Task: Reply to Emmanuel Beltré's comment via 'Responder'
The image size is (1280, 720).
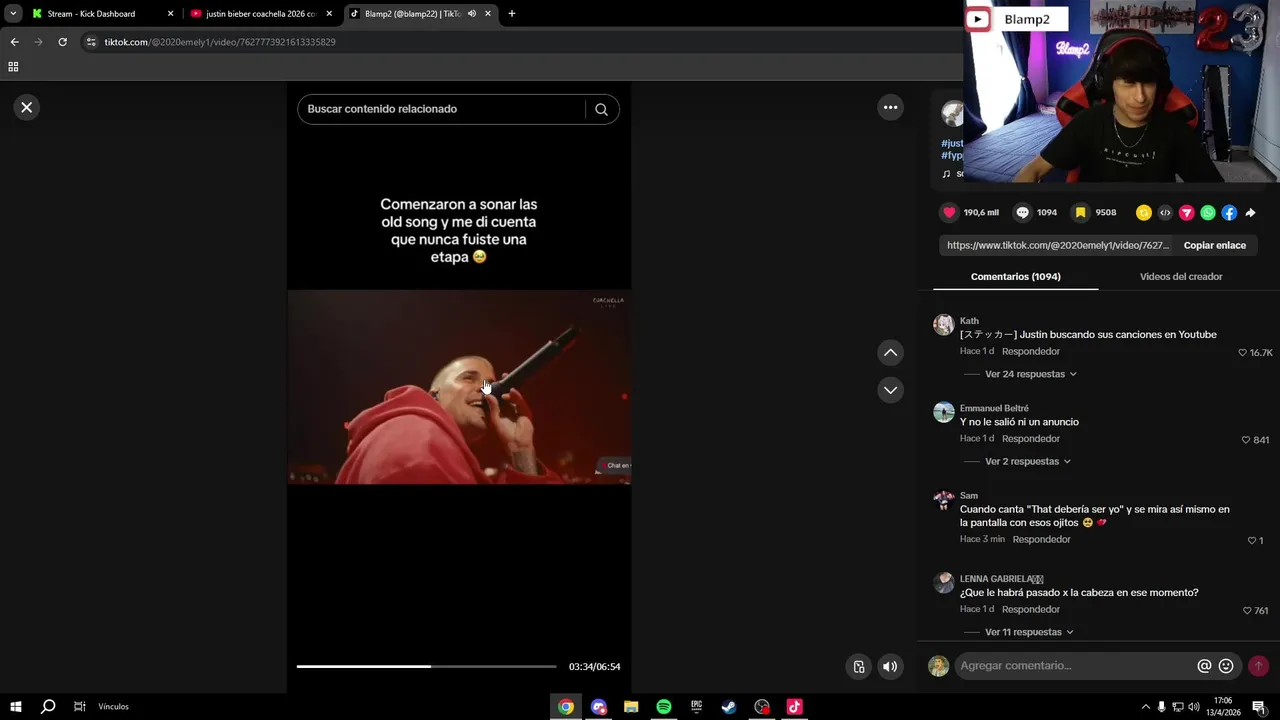Action: coord(1030,439)
